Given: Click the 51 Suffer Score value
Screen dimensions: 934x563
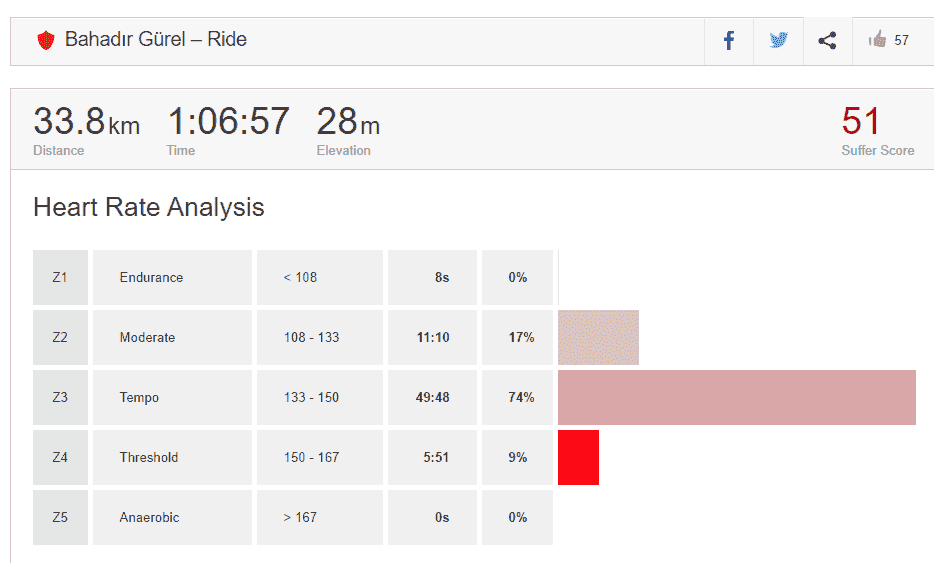Looking at the screenshot, I should click(x=861, y=122).
